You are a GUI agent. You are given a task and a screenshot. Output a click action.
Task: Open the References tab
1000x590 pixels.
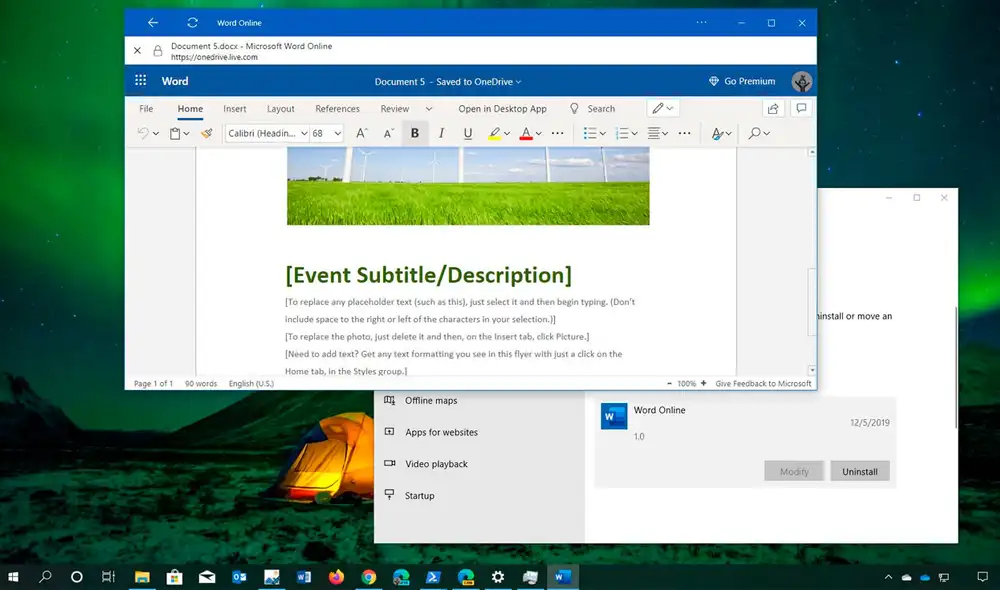(x=337, y=109)
